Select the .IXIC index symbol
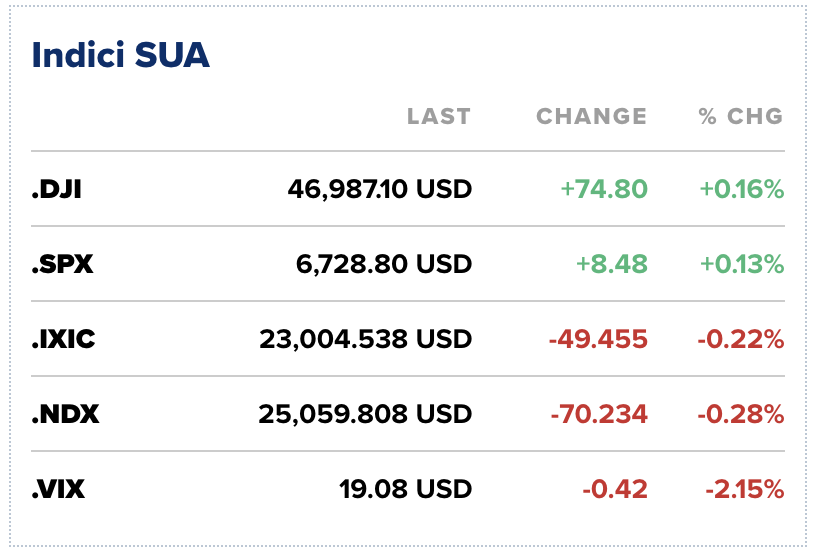820x554 pixels. tap(63, 339)
